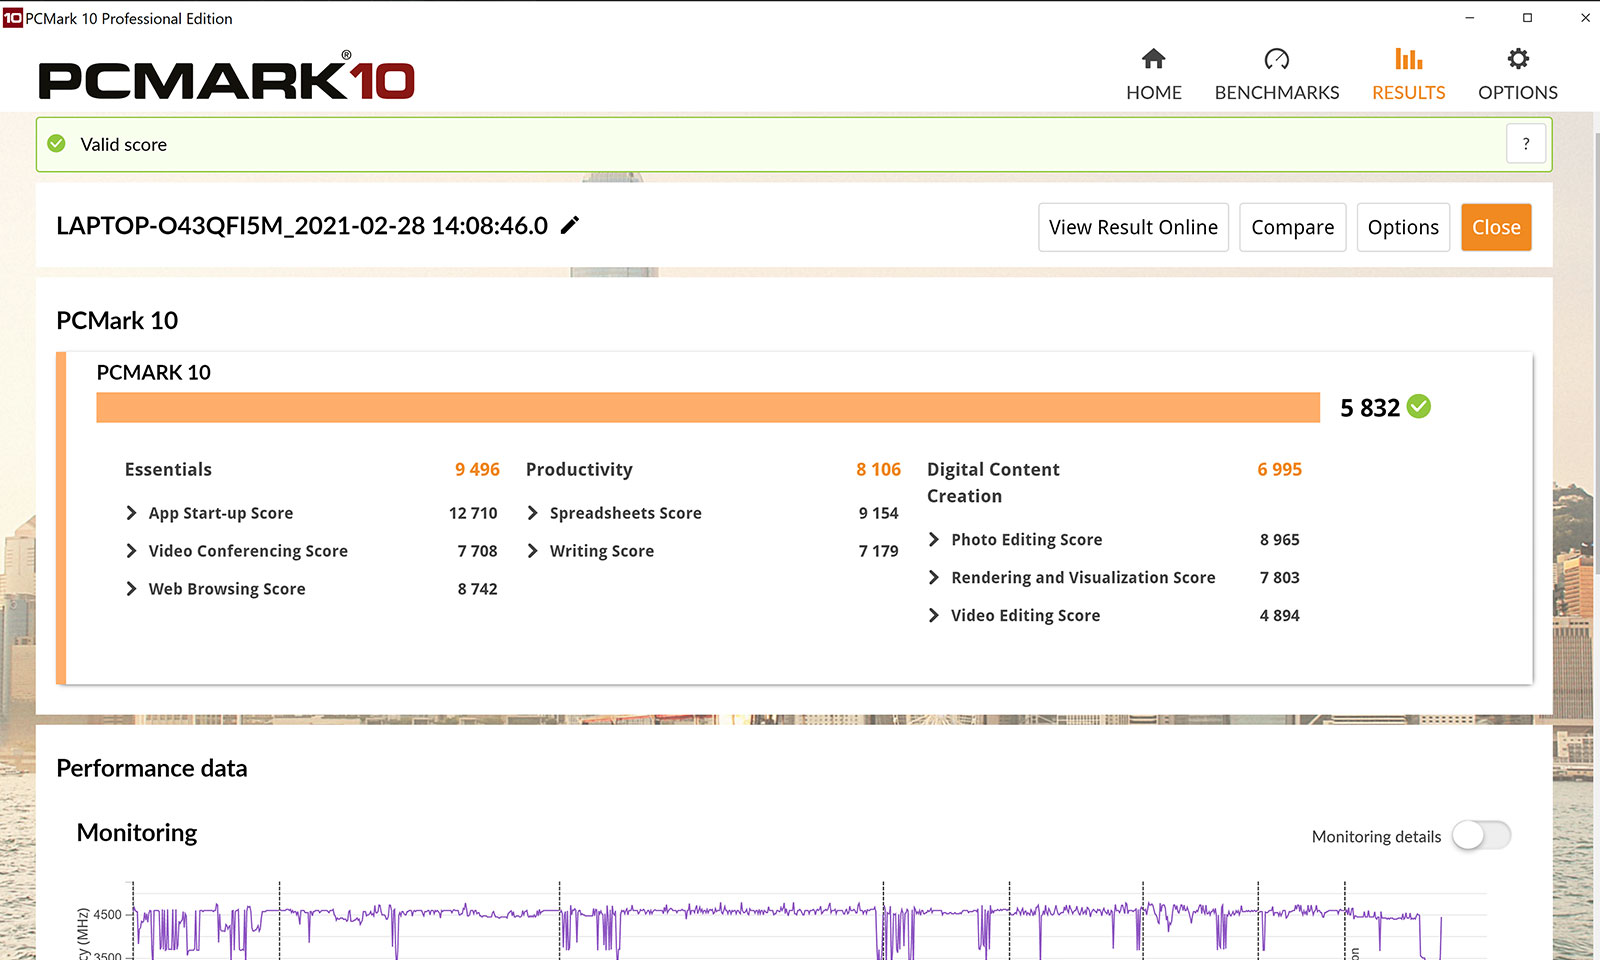1600x960 pixels.
Task: Click the Monitoring heading
Action: pos(137,832)
